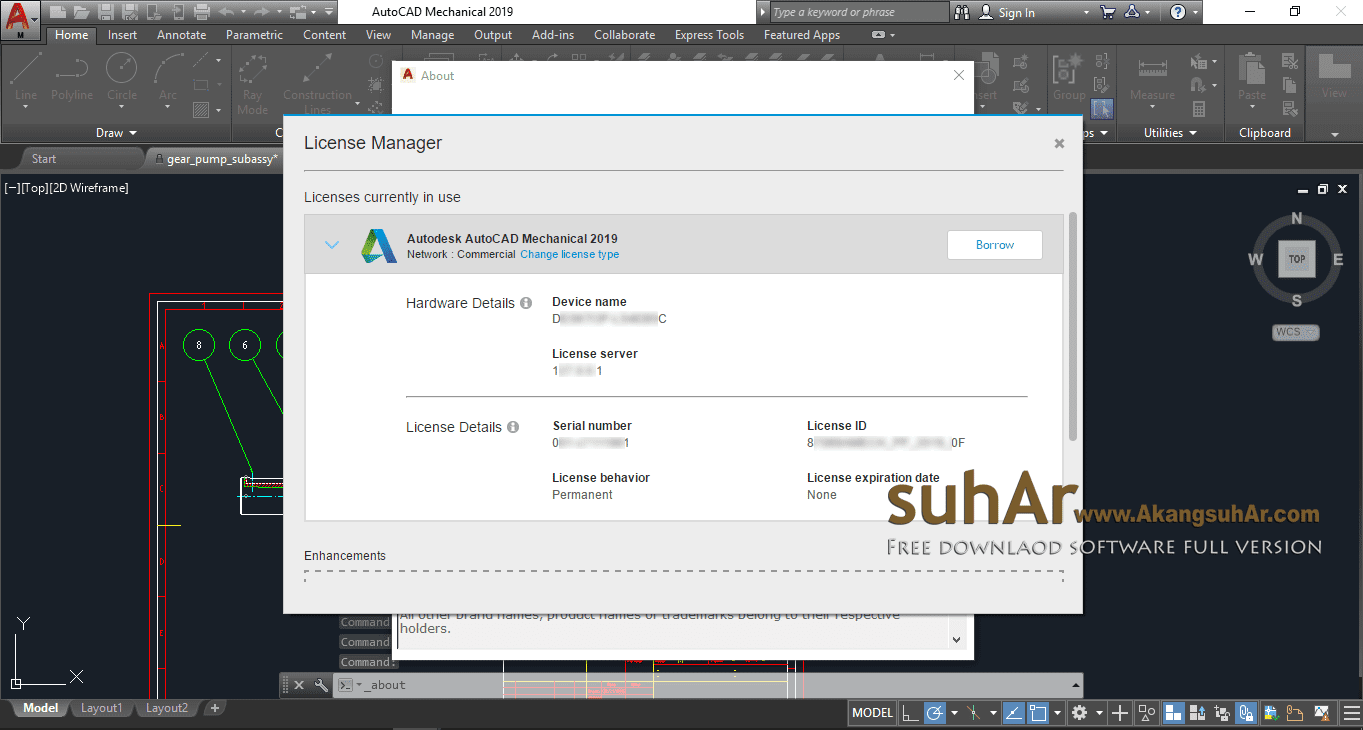Screen dimensions: 1363x730
Task: Toggle the MODEL space button in status bar
Action: coord(872,713)
